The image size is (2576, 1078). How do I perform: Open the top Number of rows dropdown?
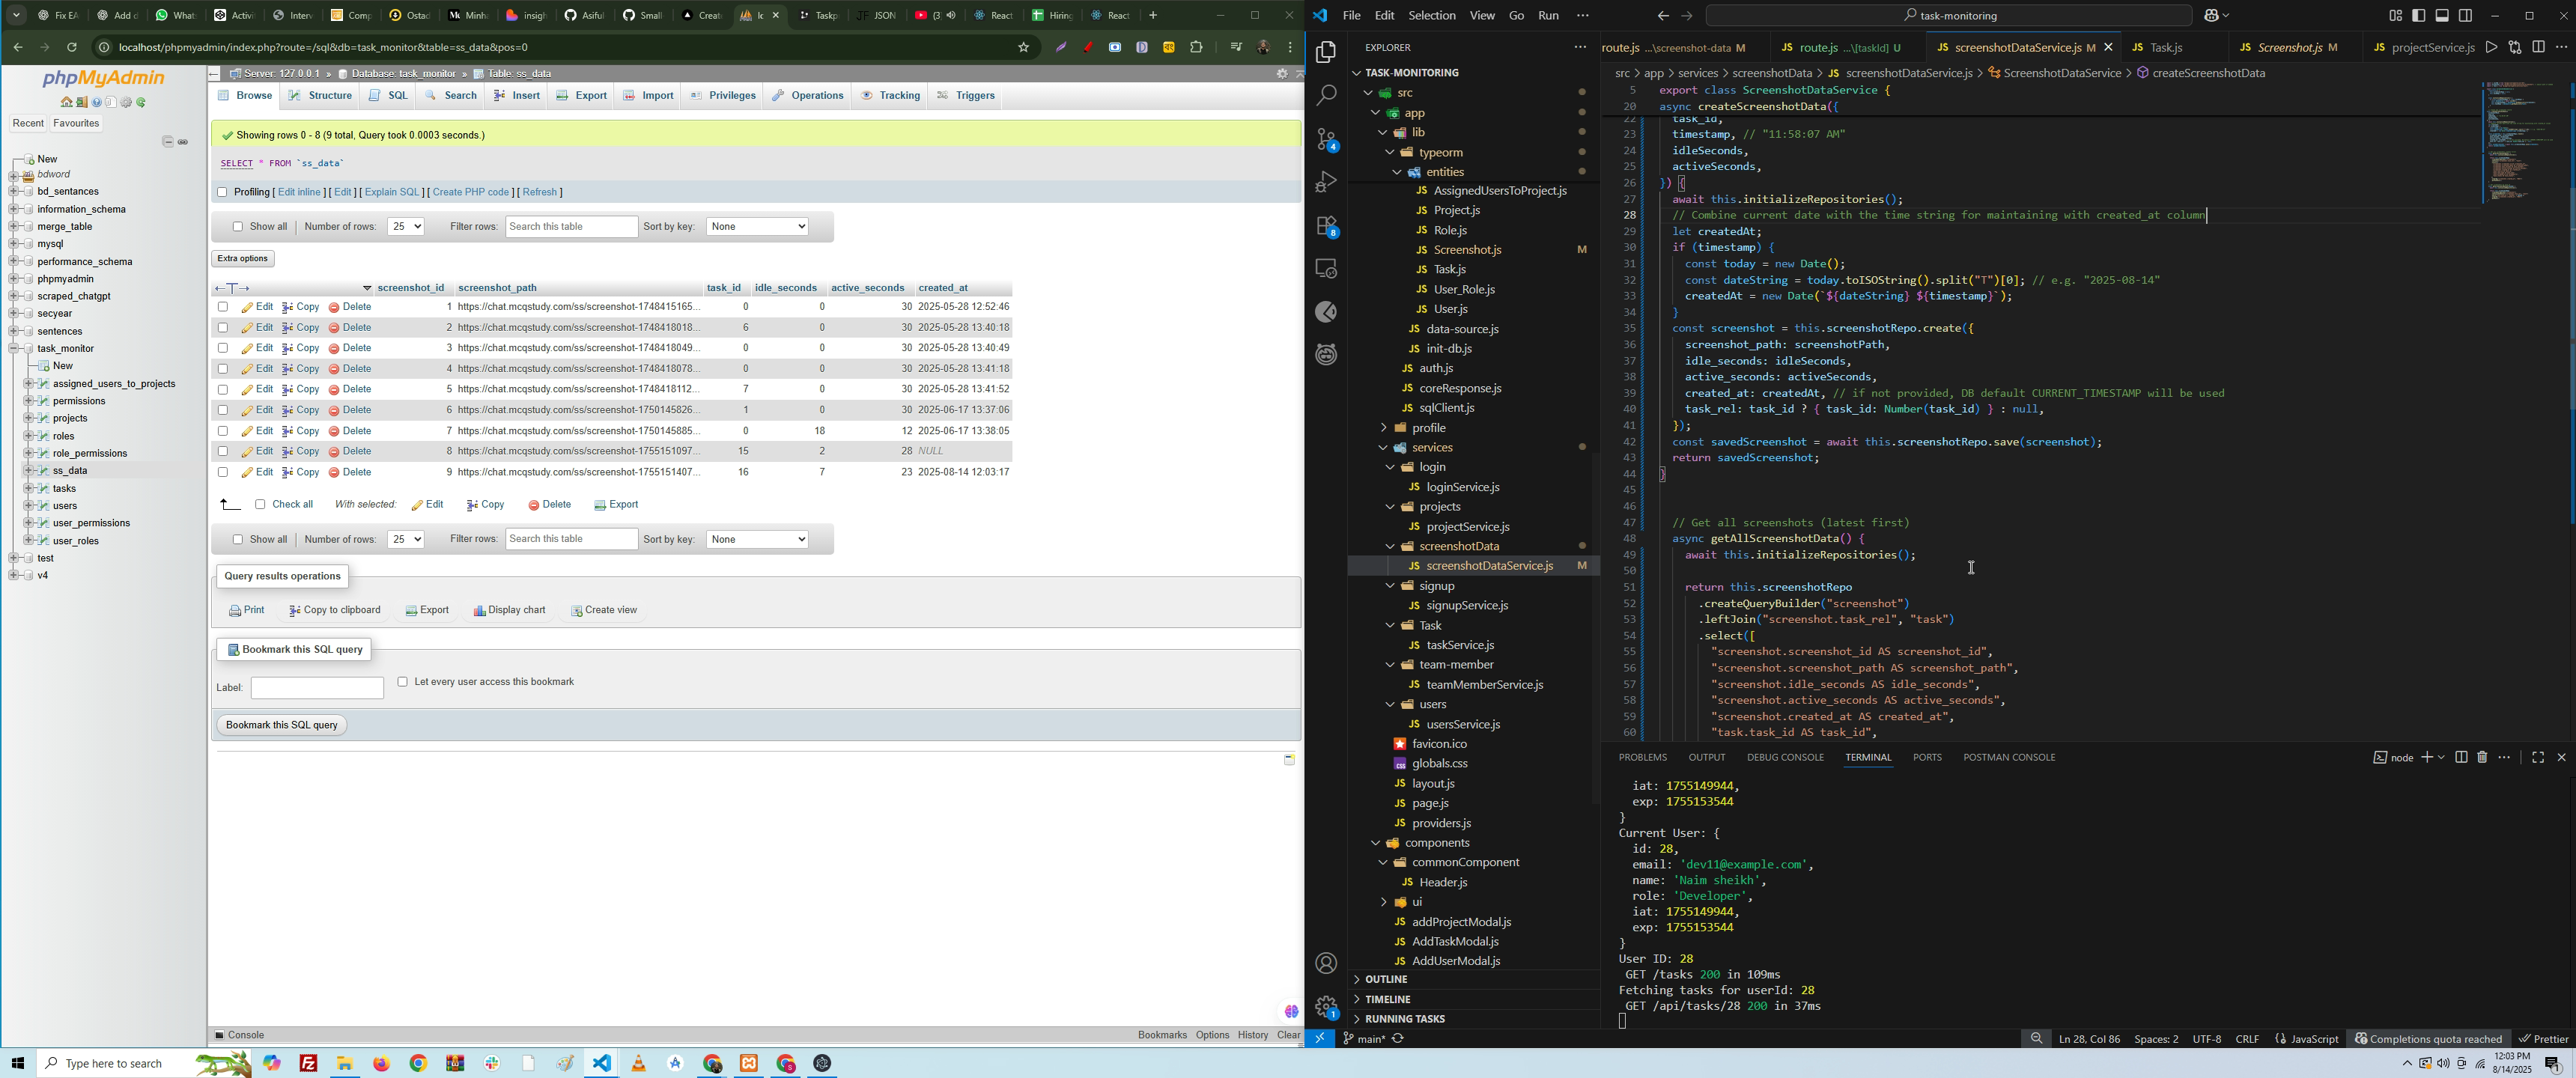405,227
